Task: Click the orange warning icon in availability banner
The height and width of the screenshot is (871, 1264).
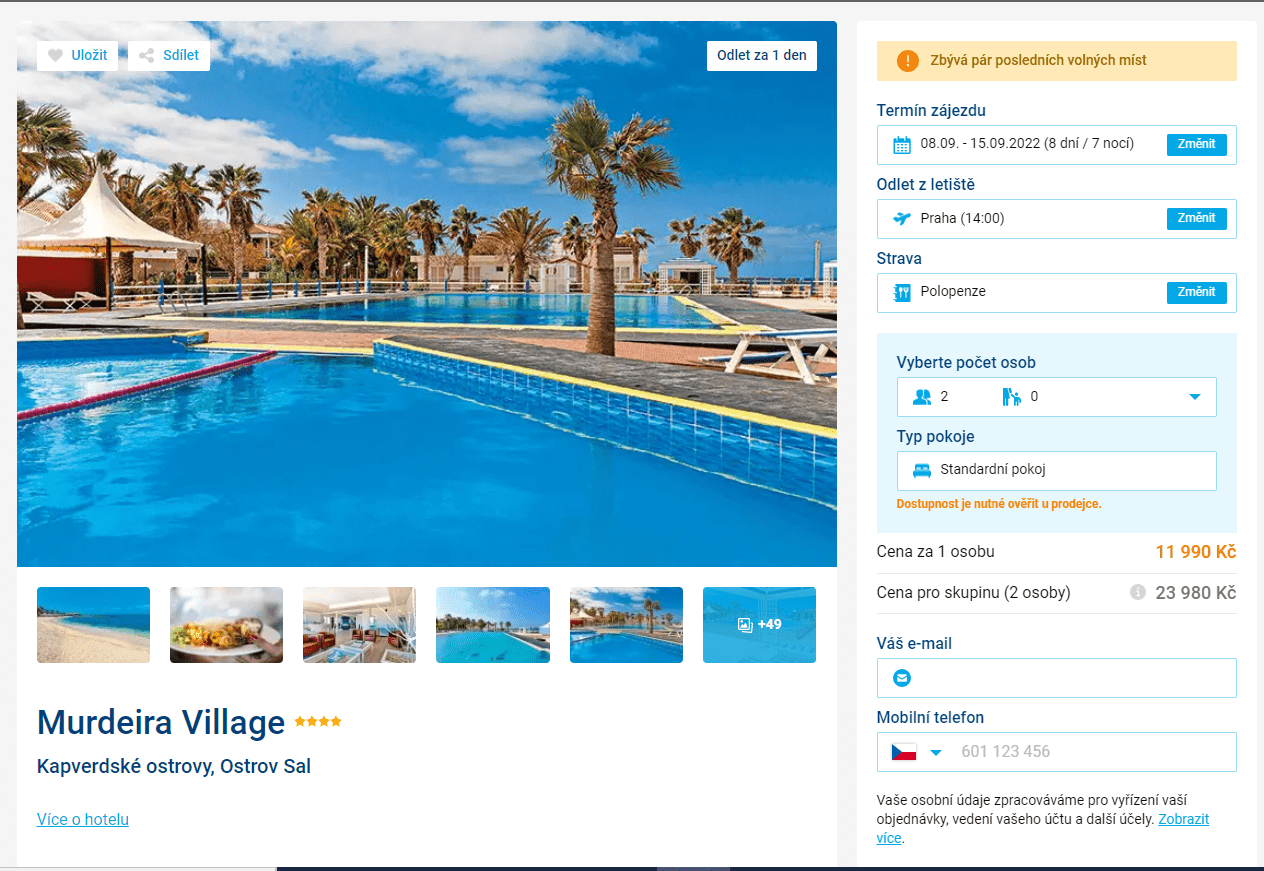Action: (907, 61)
